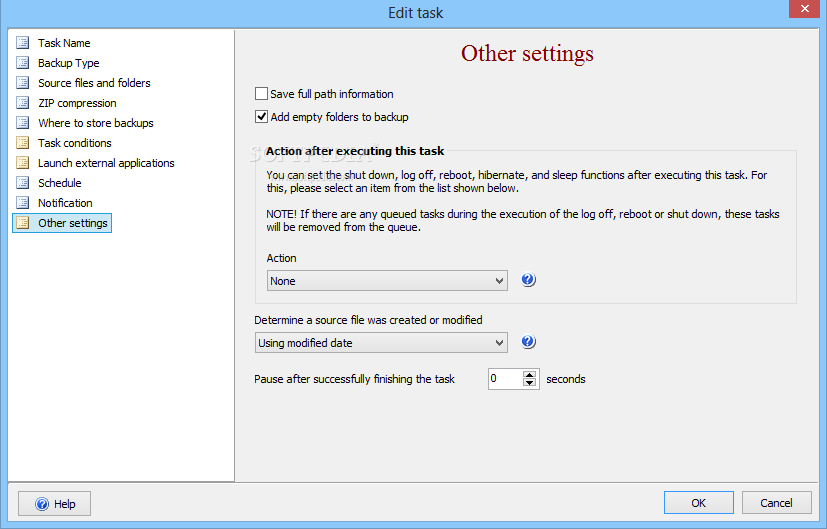Increase pause seconds with up arrow
The height and width of the screenshot is (529, 827).
[530, 374]
